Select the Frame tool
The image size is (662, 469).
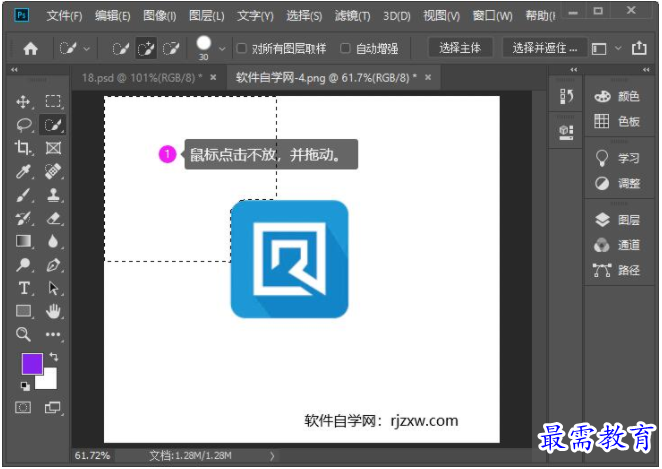tap(53, 148)
